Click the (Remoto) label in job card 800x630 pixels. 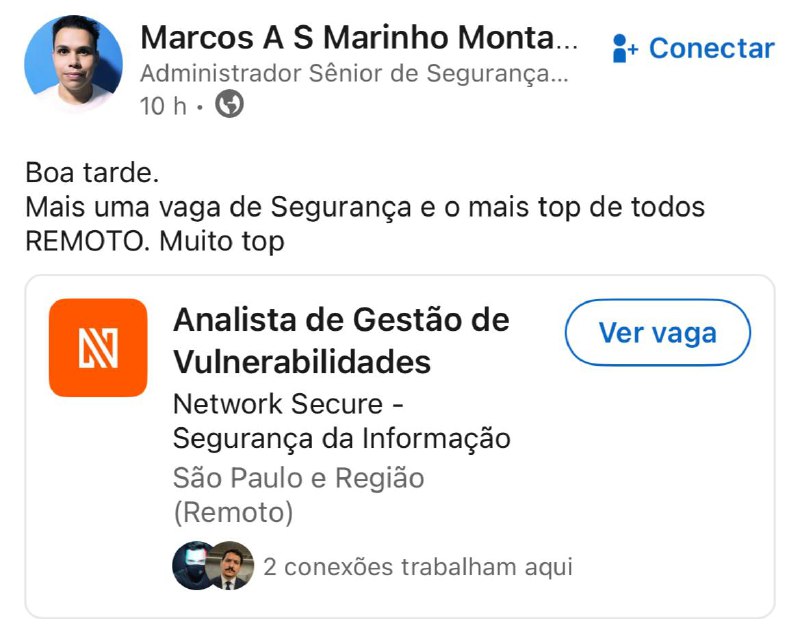233,513
